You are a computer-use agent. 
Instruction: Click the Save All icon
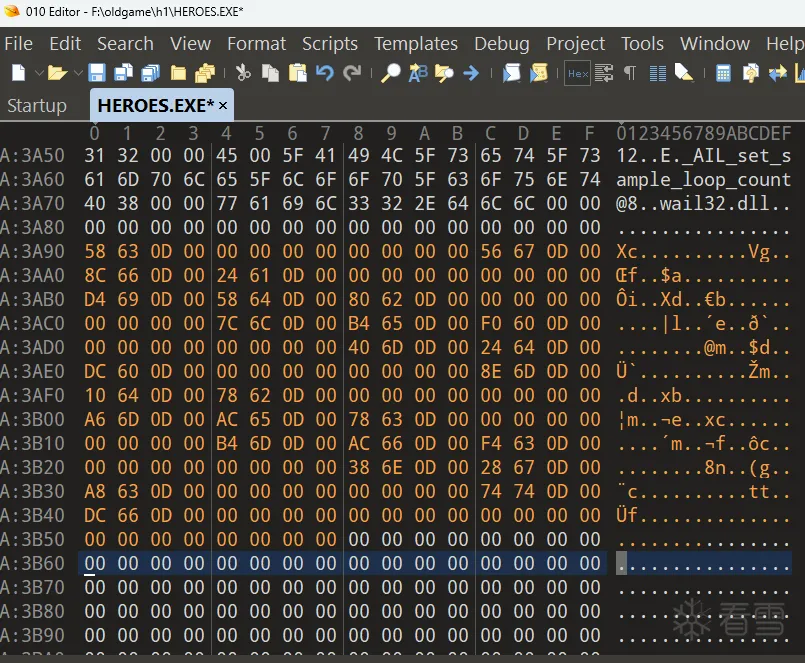151,73
